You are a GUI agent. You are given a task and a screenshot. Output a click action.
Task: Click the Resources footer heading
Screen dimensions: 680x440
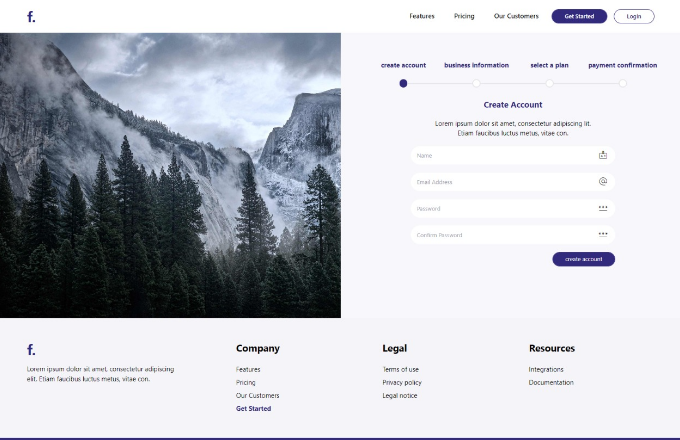pos(552,349)
